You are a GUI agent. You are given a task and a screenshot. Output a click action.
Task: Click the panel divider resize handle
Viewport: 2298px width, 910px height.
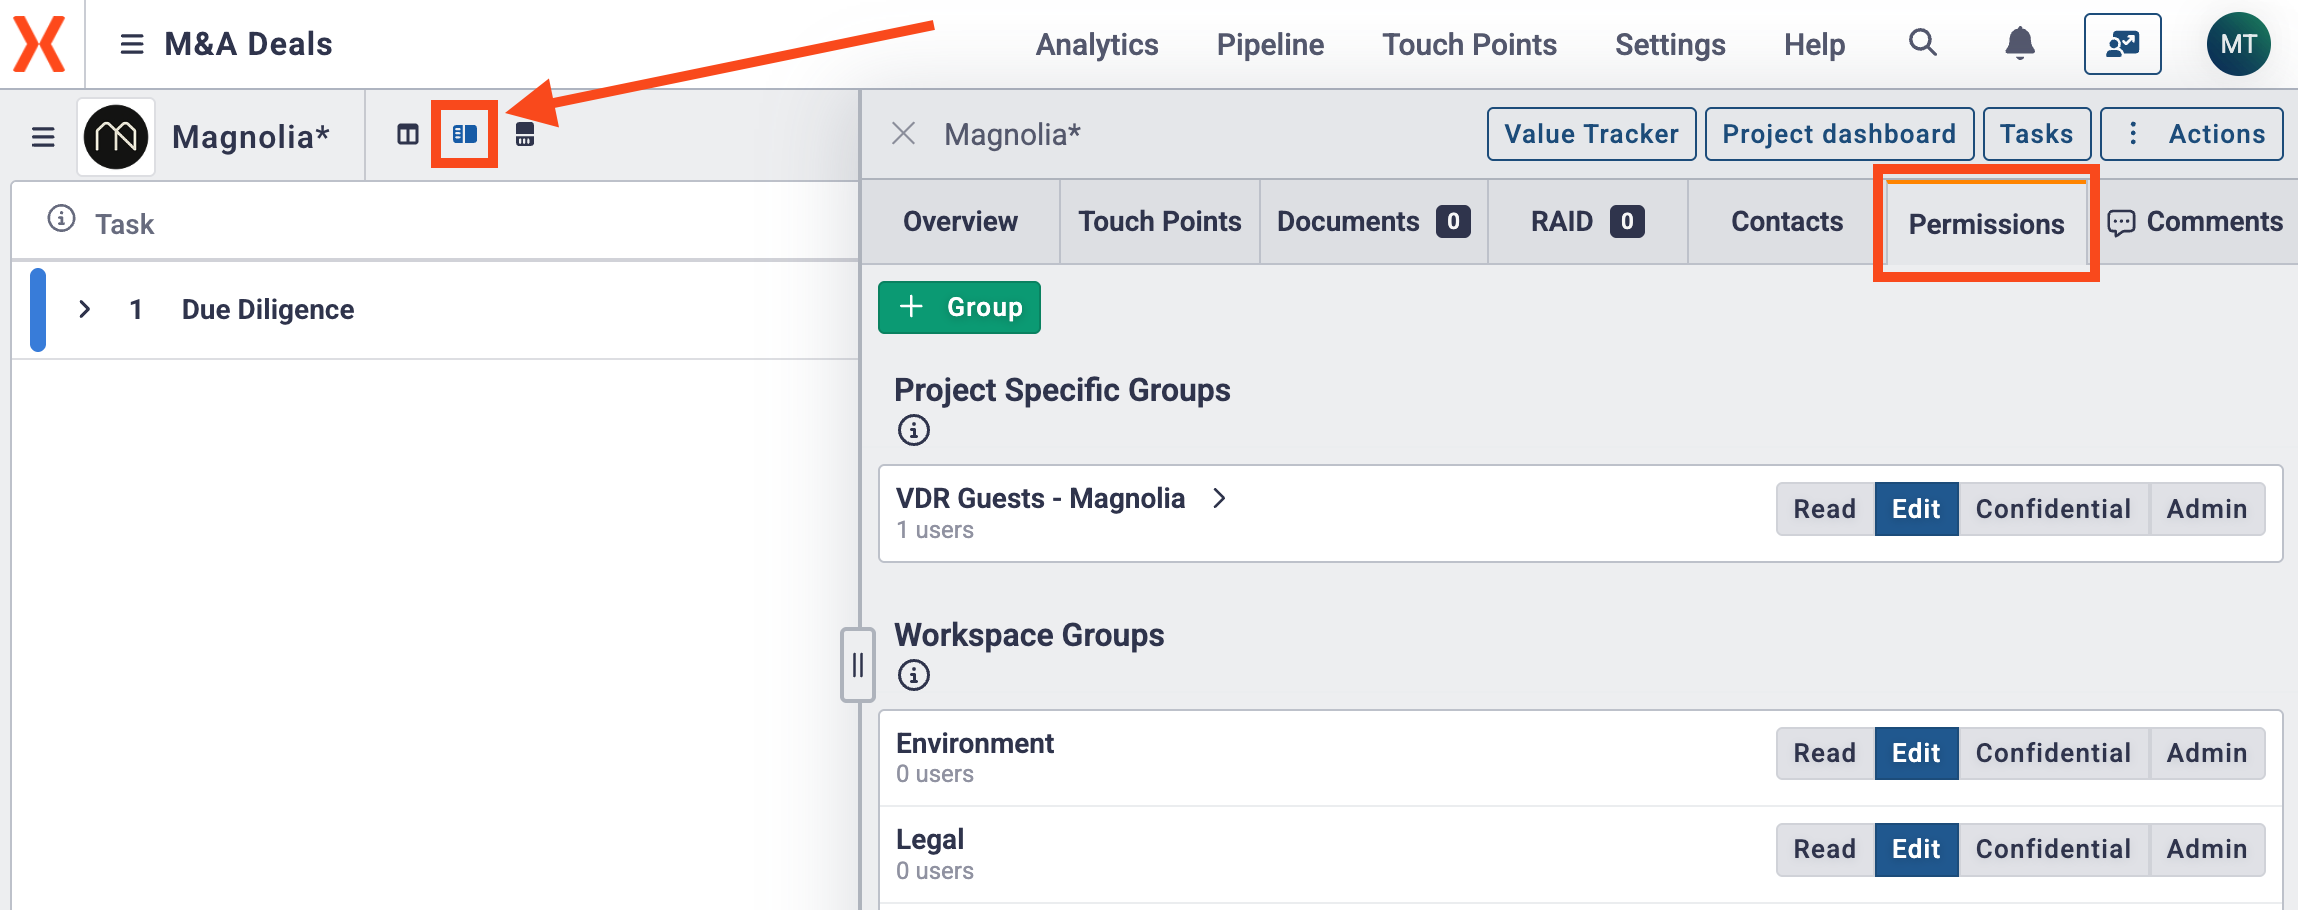[857, 665]
